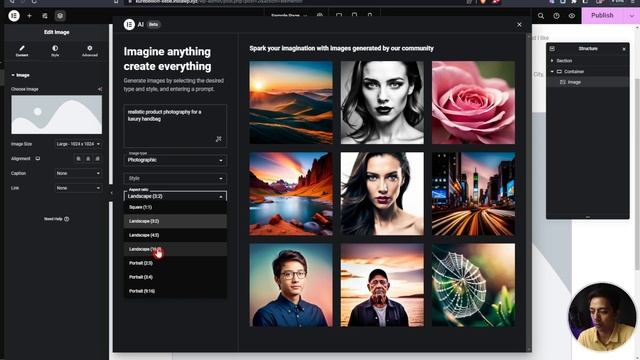The image size is (640, 360).
Task: Collapse the Container tree item
Action: (552, 71)
